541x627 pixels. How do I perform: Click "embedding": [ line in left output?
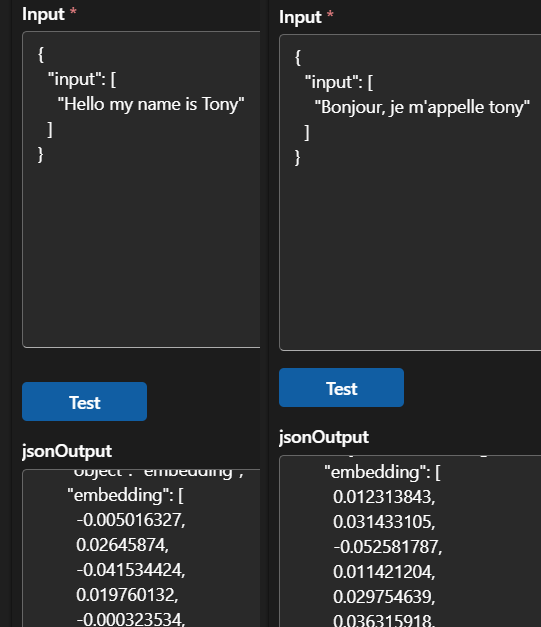click(x=126, y=495)
